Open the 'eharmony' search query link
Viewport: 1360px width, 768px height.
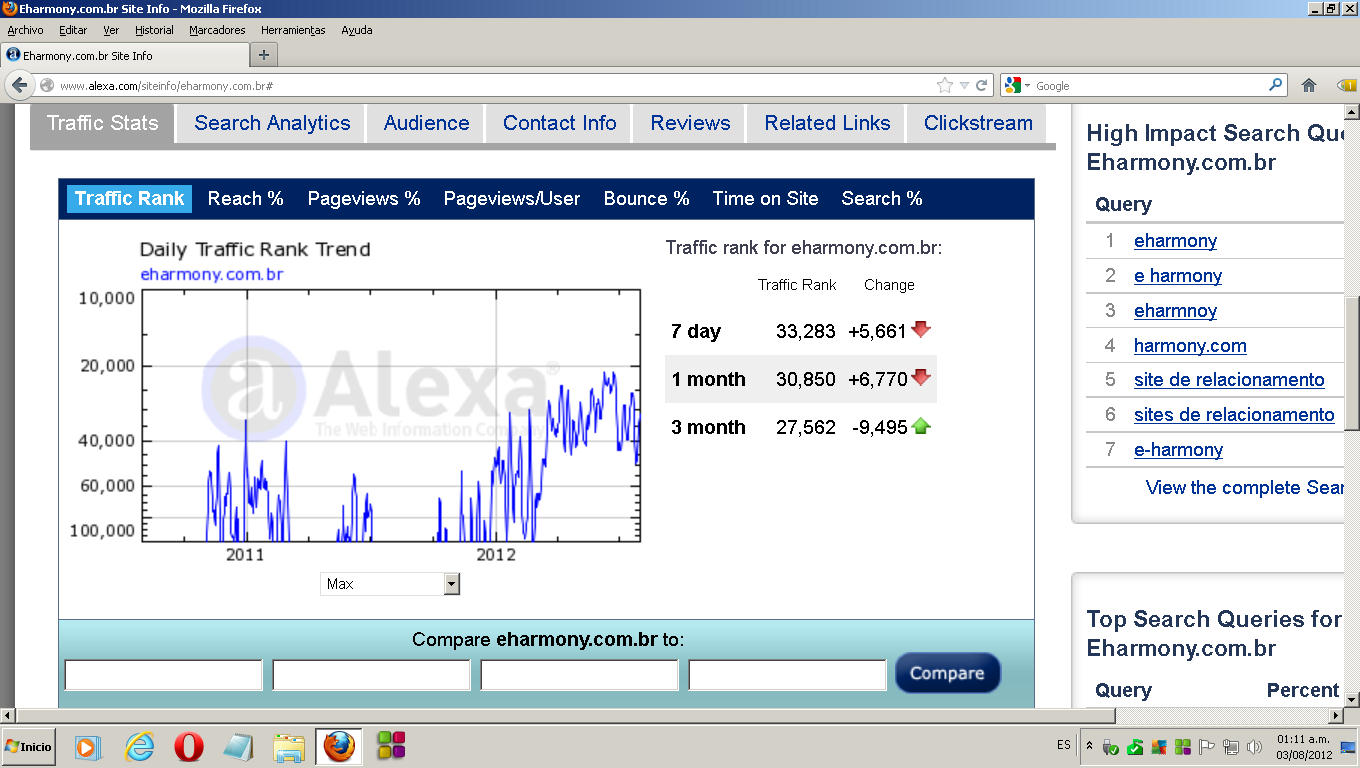pyautogui.click(x=1175, y=241)
